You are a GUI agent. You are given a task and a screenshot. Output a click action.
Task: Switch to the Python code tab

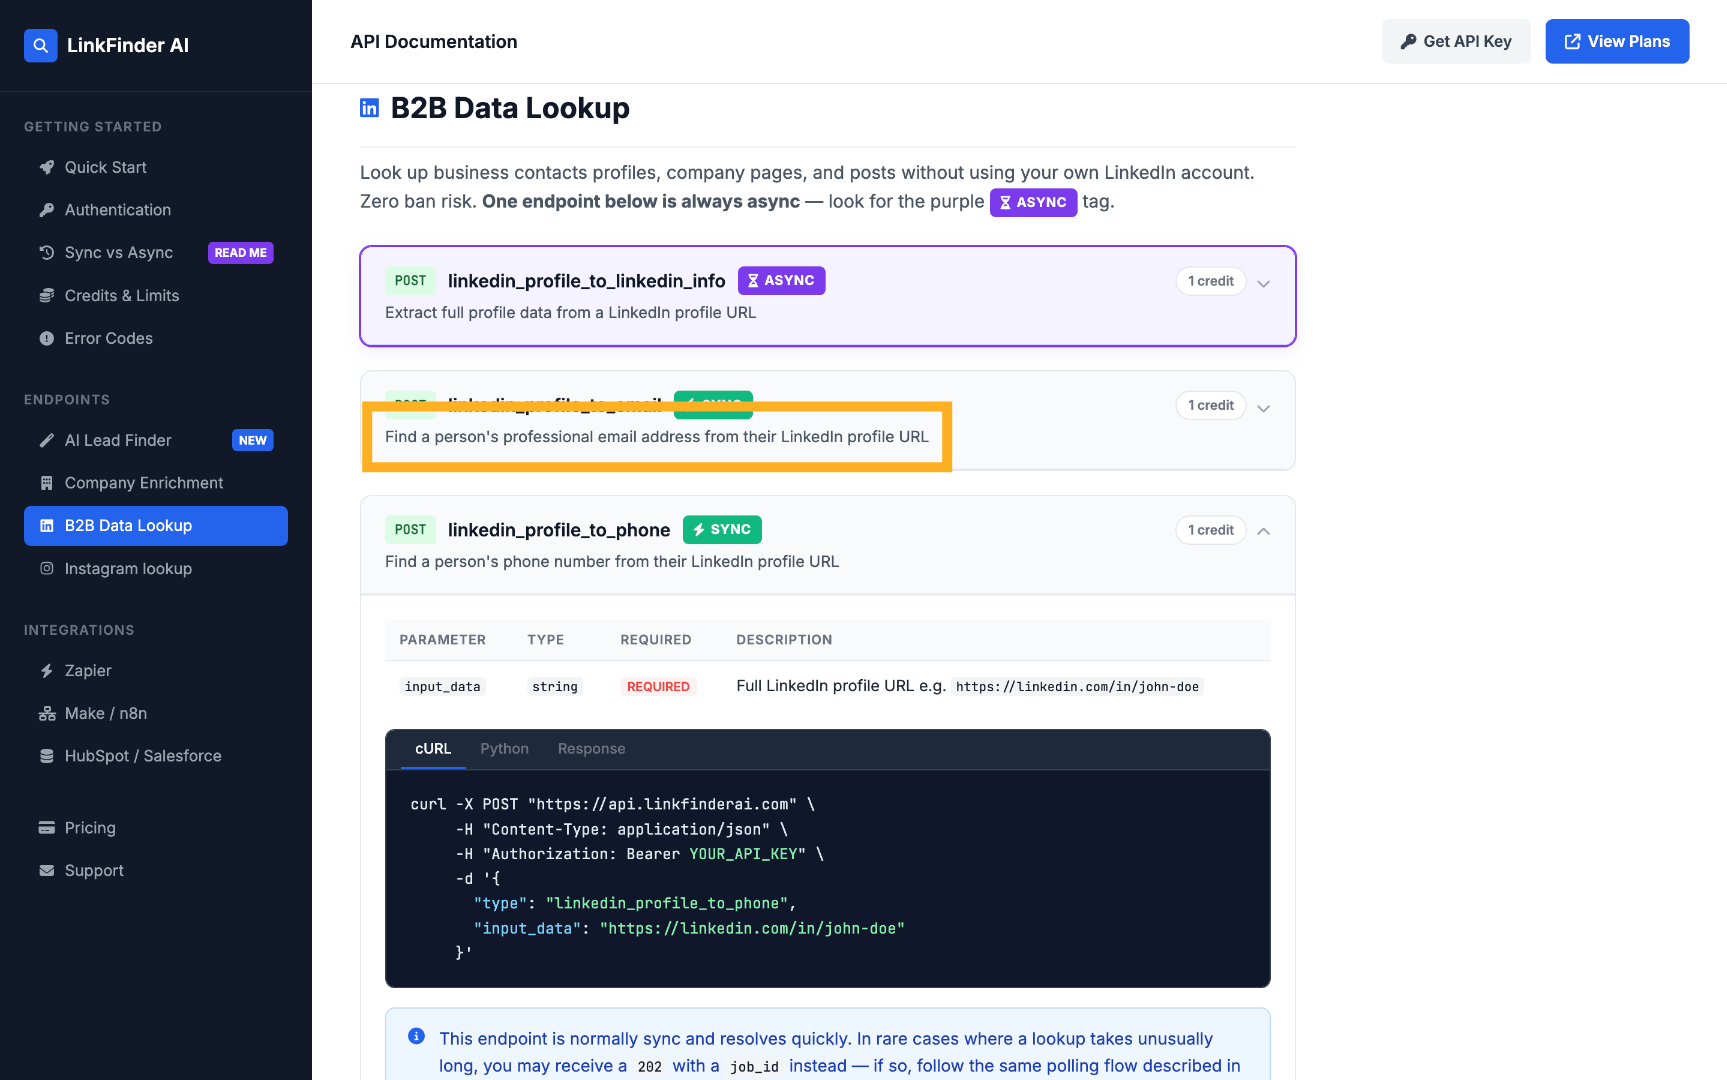[x=505, y=749]
